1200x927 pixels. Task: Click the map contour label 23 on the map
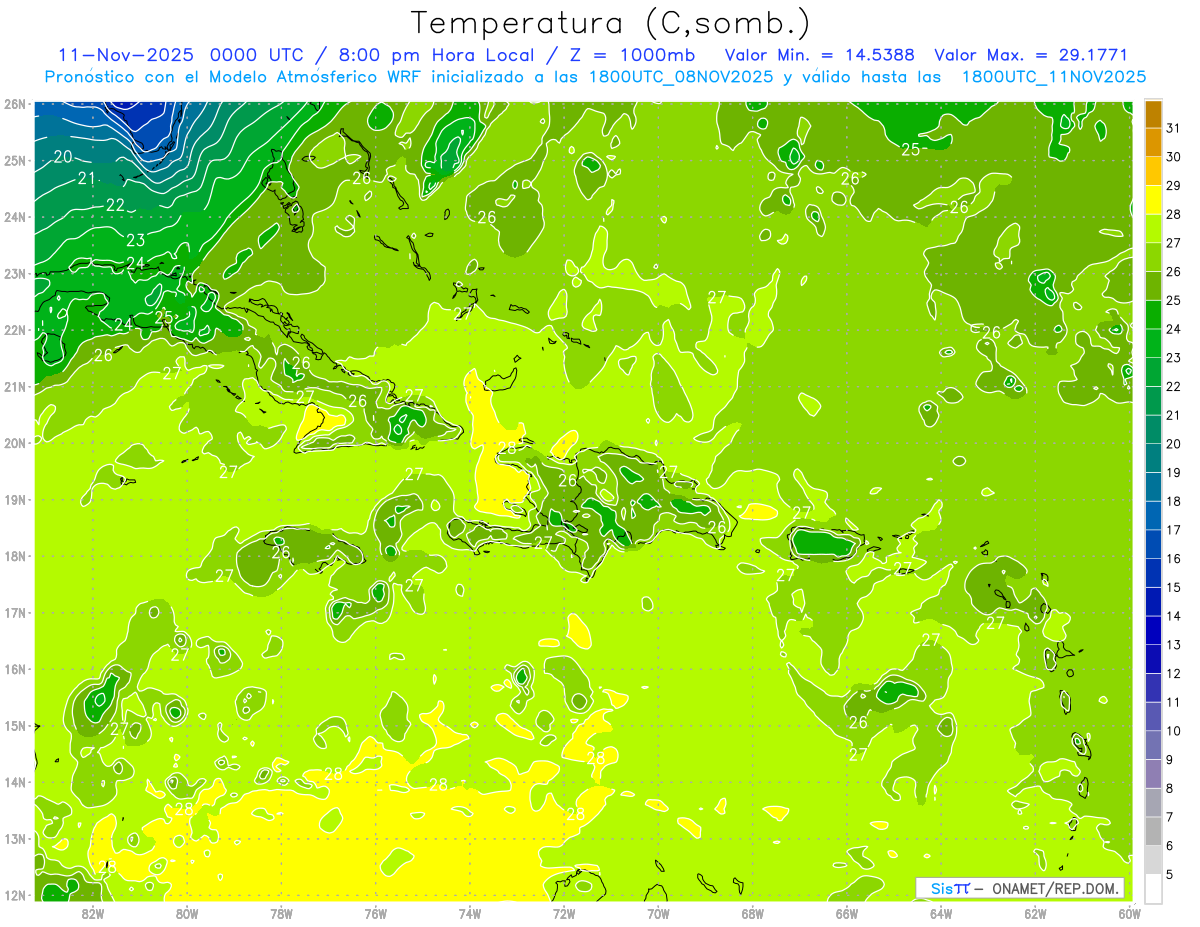pos(135,240)
